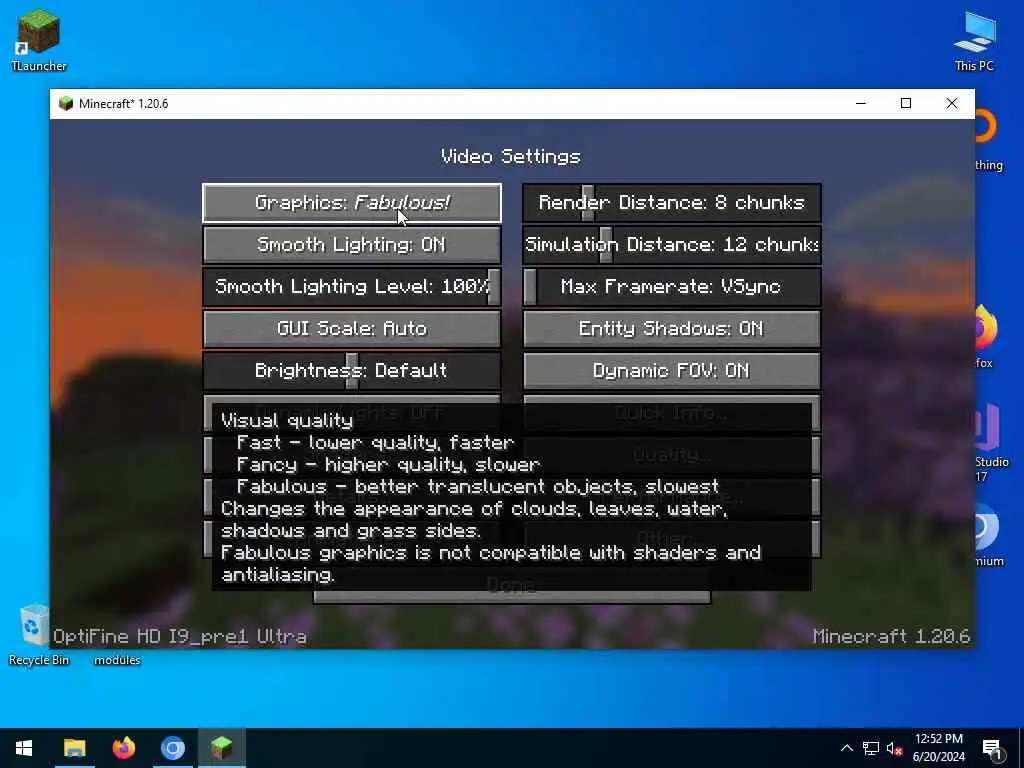Close the Minecraft 1.20.6 window
1024x768 pixels.
(x=952, y=103)
